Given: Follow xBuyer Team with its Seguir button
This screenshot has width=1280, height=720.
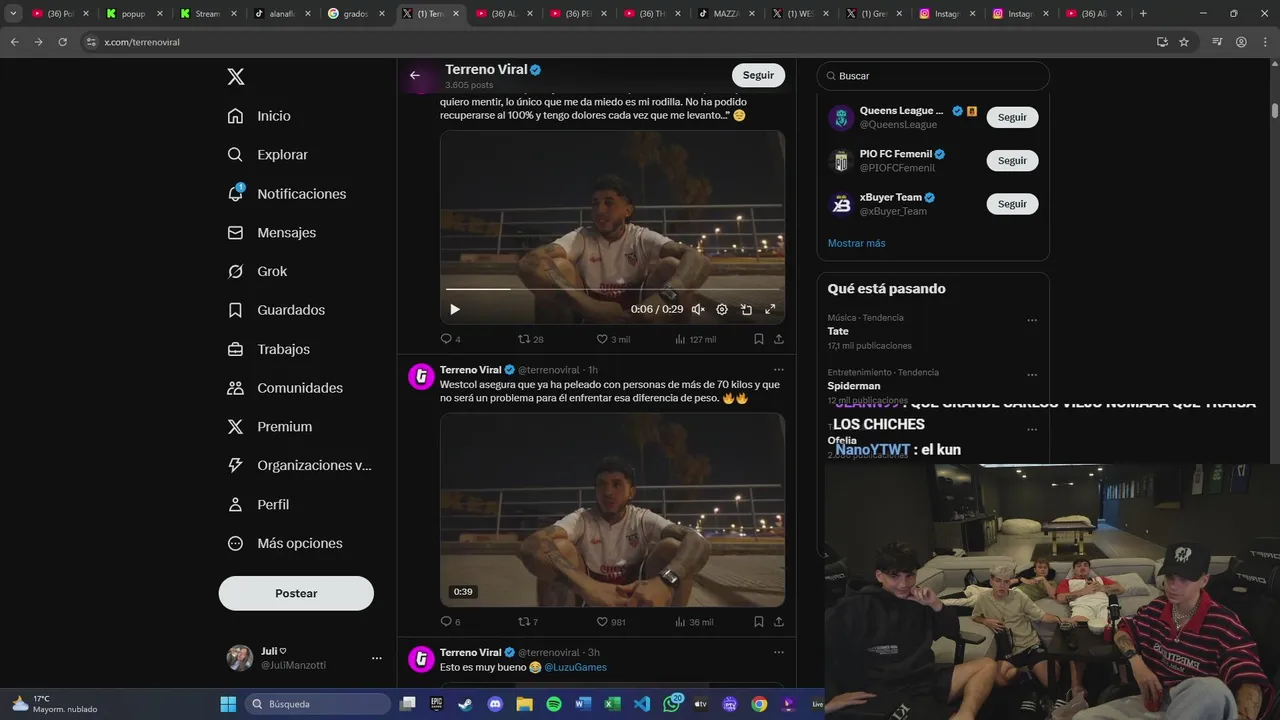Looking at the screenshot, I should 1012,204.
